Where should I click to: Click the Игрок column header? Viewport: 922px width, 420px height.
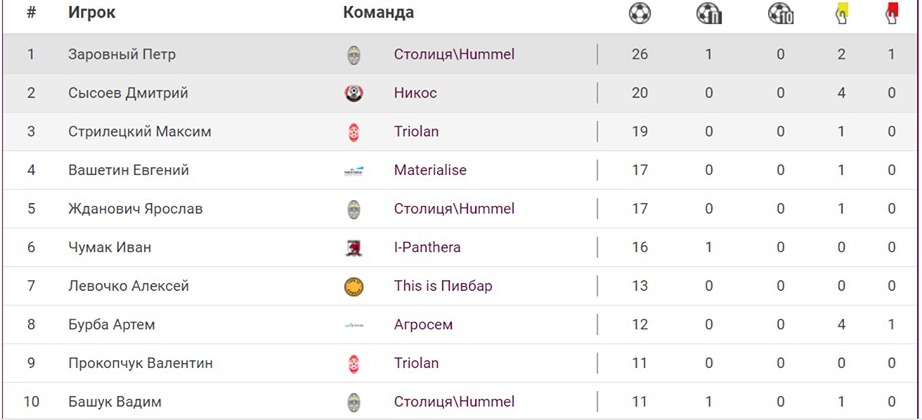point(92,13)
